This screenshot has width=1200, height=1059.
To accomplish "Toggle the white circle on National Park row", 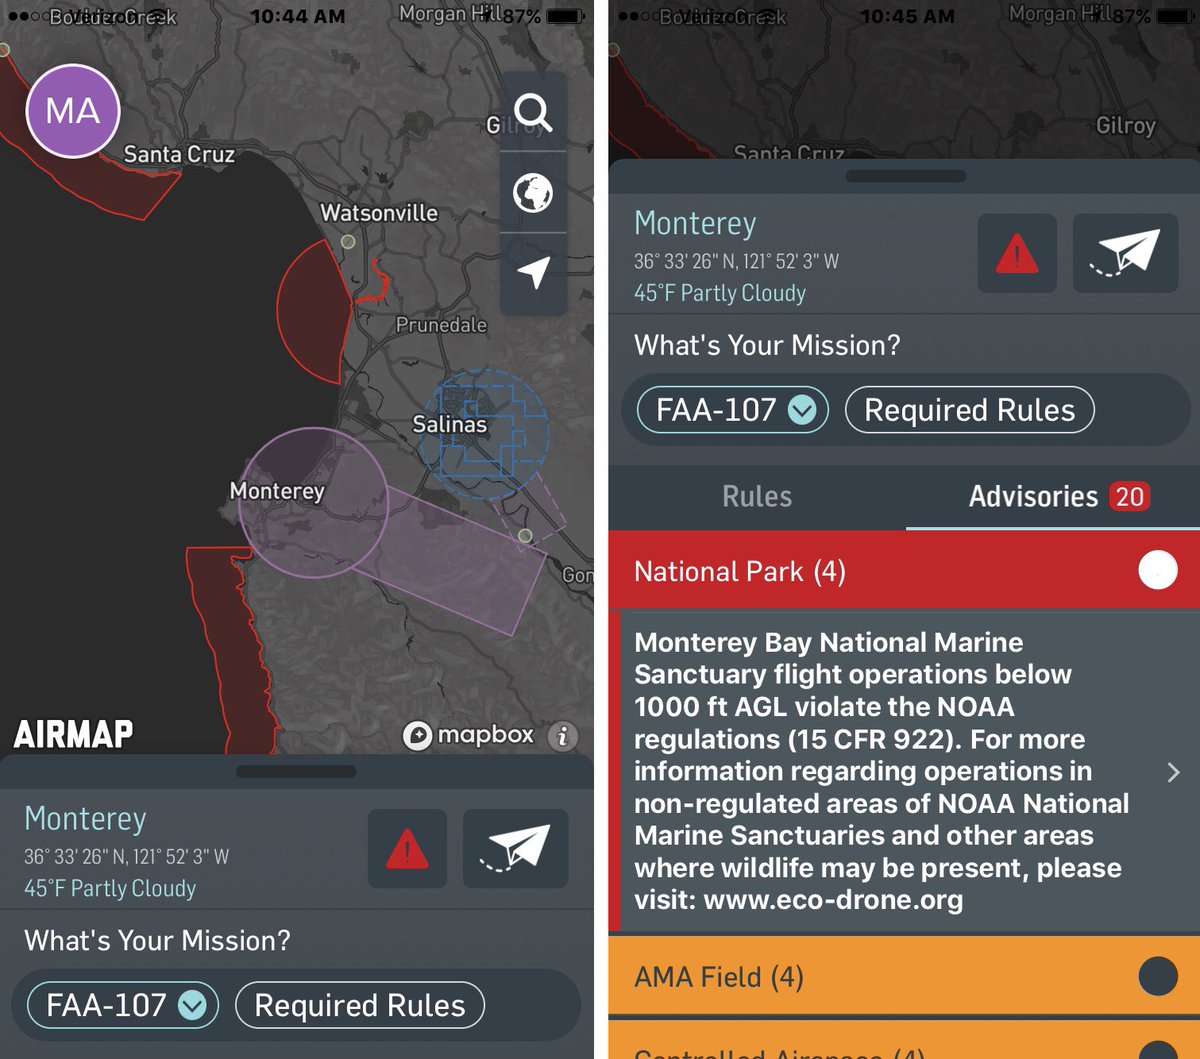I will [x=1158, y=571].
